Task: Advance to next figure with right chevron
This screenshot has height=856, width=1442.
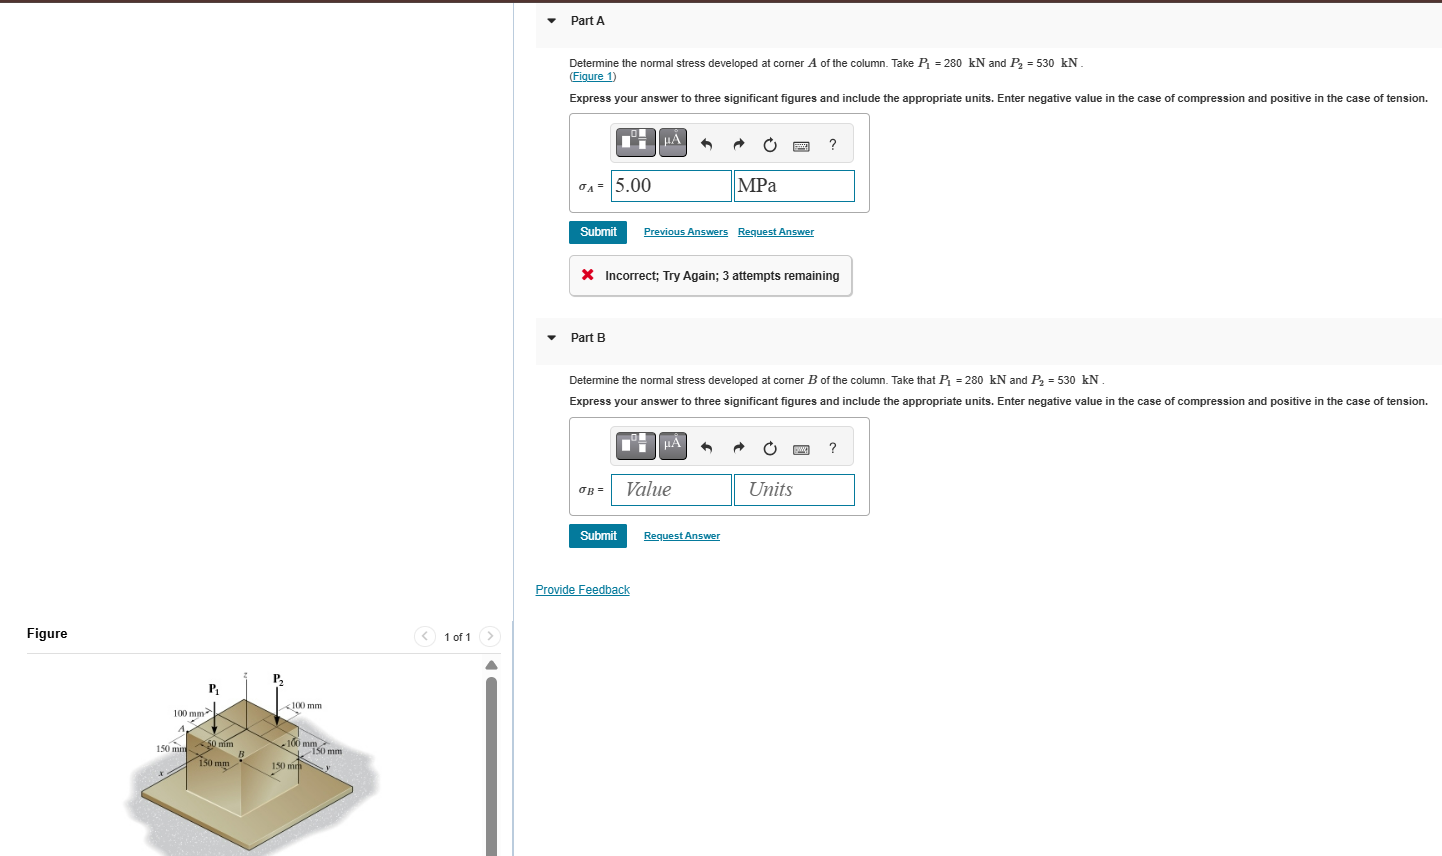Action: (x=489, y=636)
